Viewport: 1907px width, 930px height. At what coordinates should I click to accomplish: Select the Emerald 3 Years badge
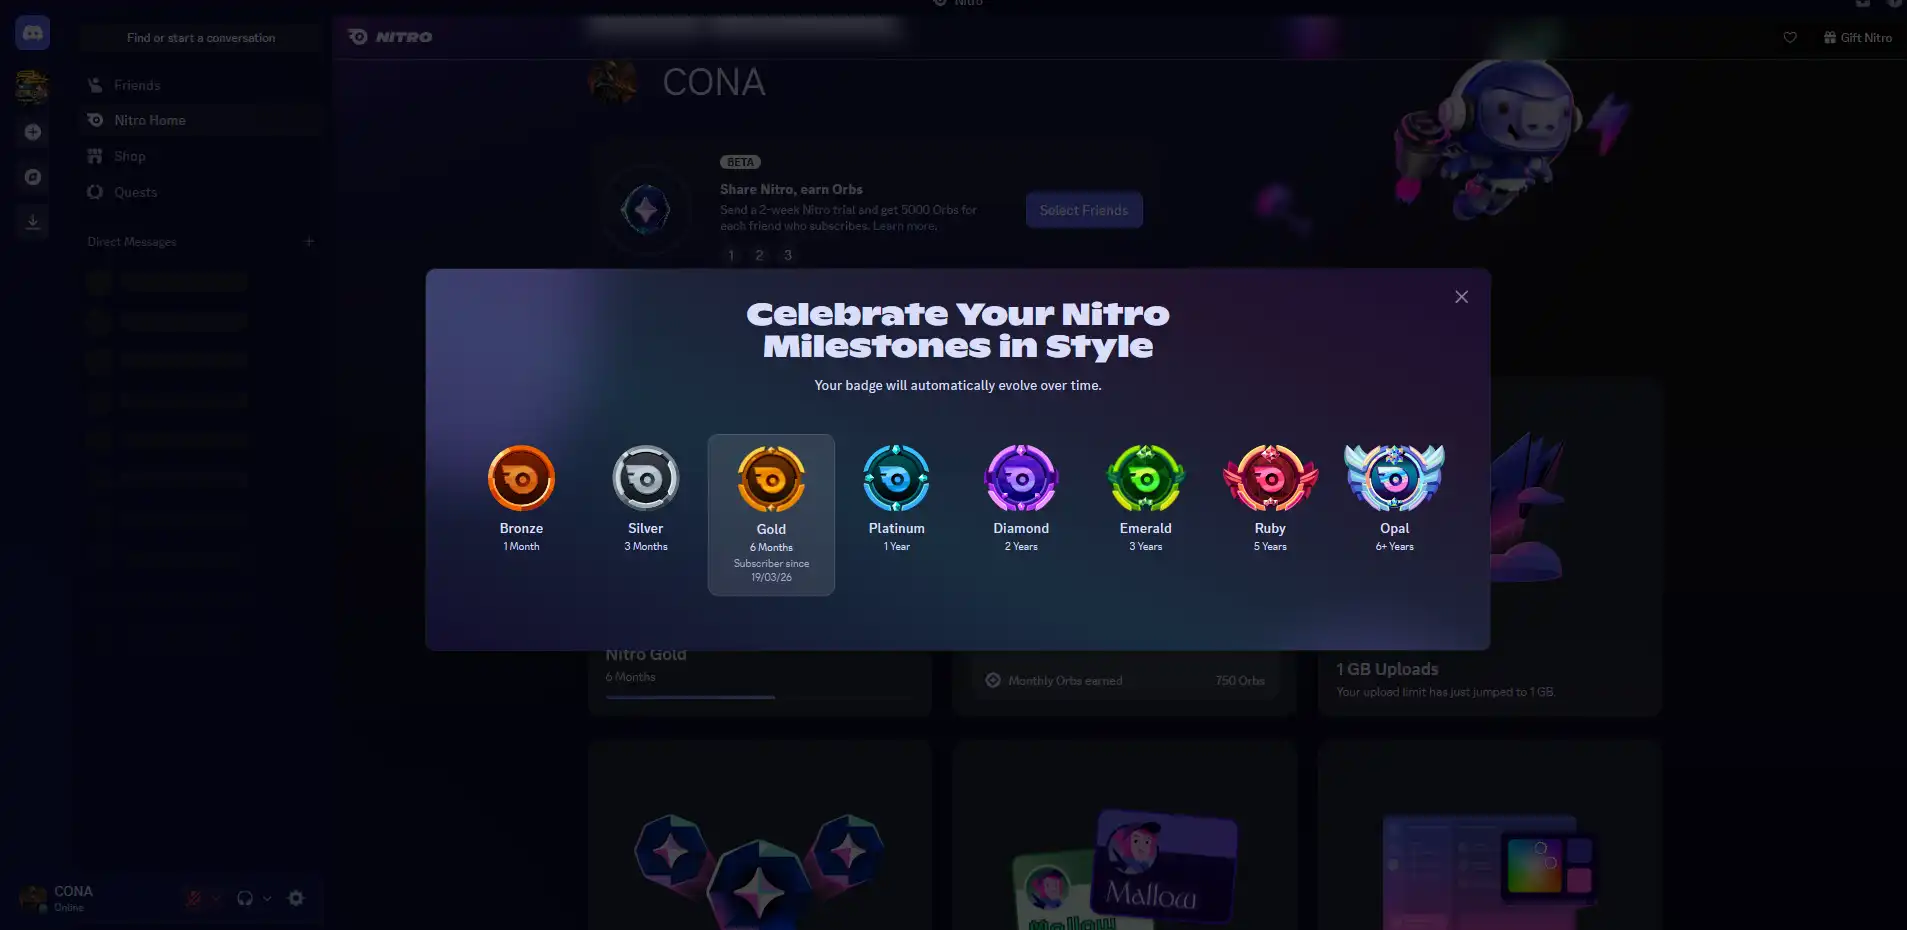(x=1145, y=498)
